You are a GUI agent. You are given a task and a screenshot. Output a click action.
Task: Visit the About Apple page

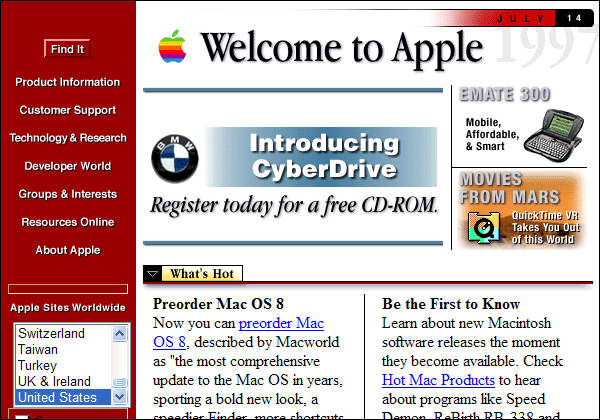67,250
